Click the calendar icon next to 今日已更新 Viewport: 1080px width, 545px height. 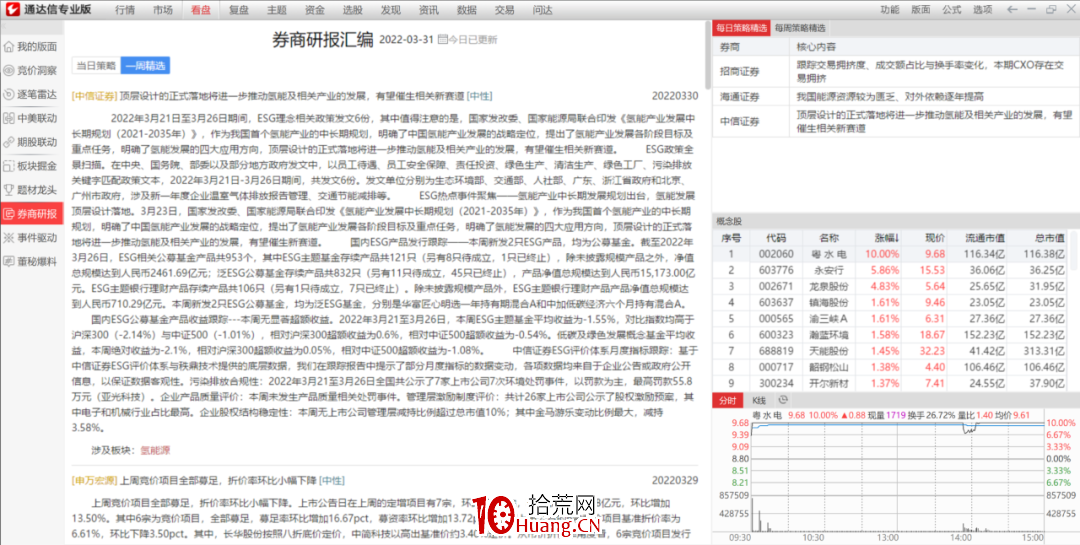pyautogui.click(x=442, y=39)
